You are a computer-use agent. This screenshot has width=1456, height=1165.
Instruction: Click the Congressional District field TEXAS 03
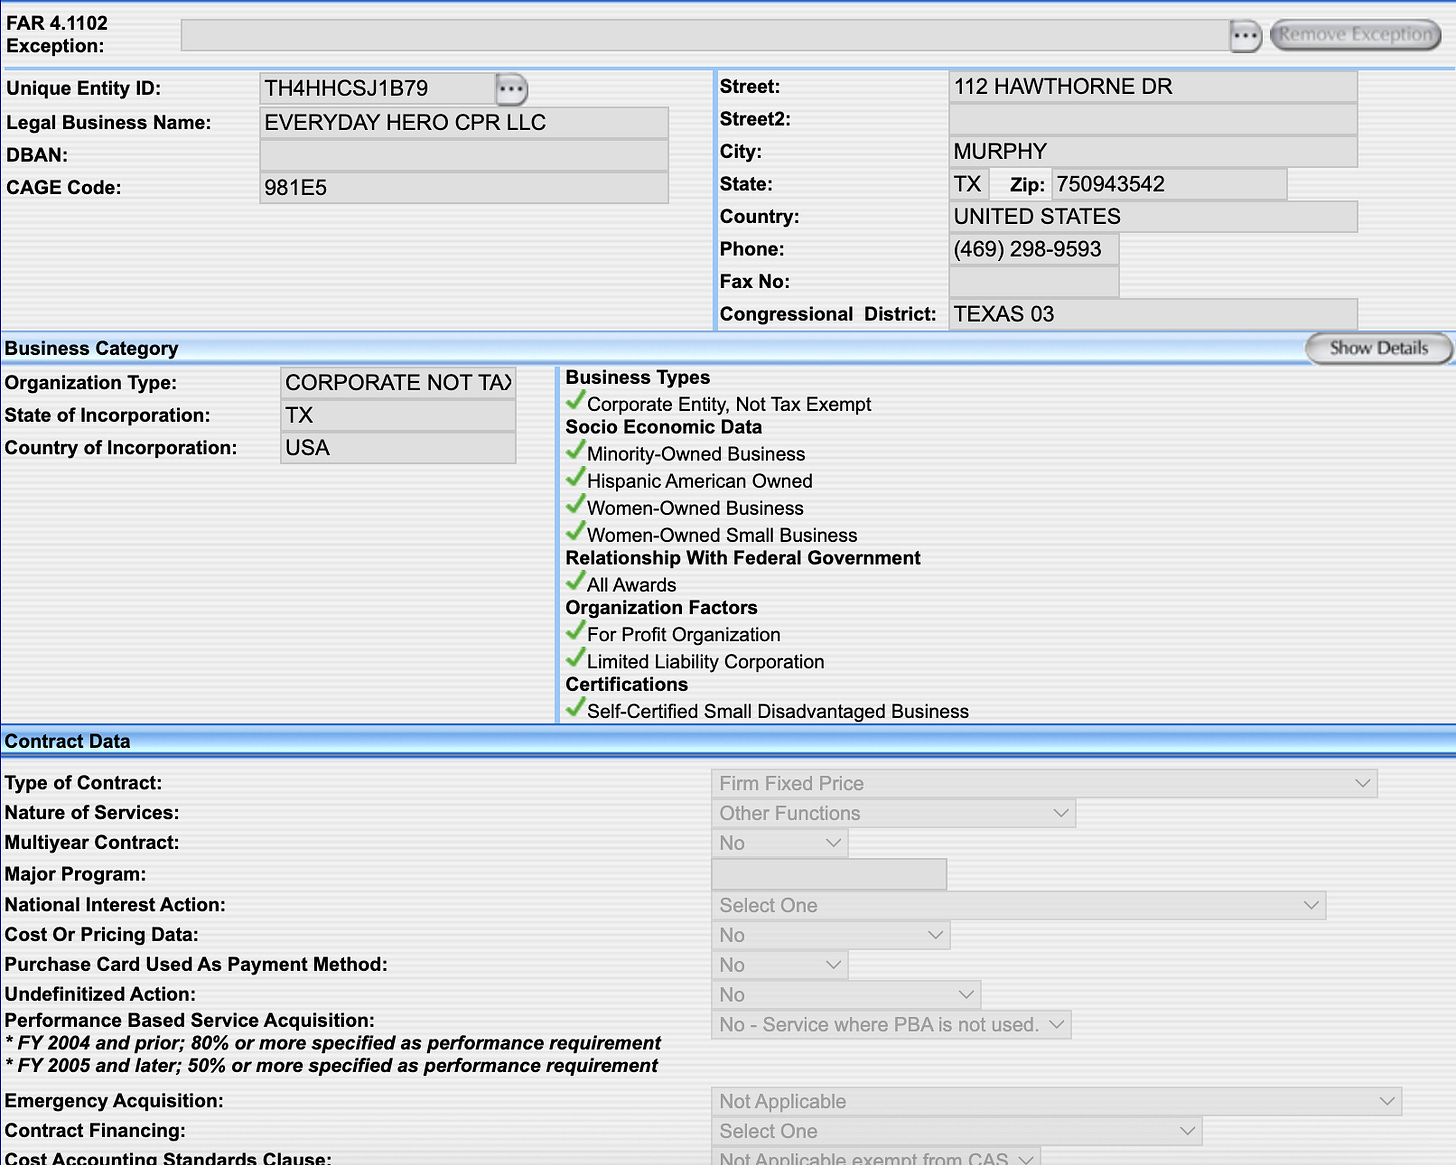click(1153, 314)
